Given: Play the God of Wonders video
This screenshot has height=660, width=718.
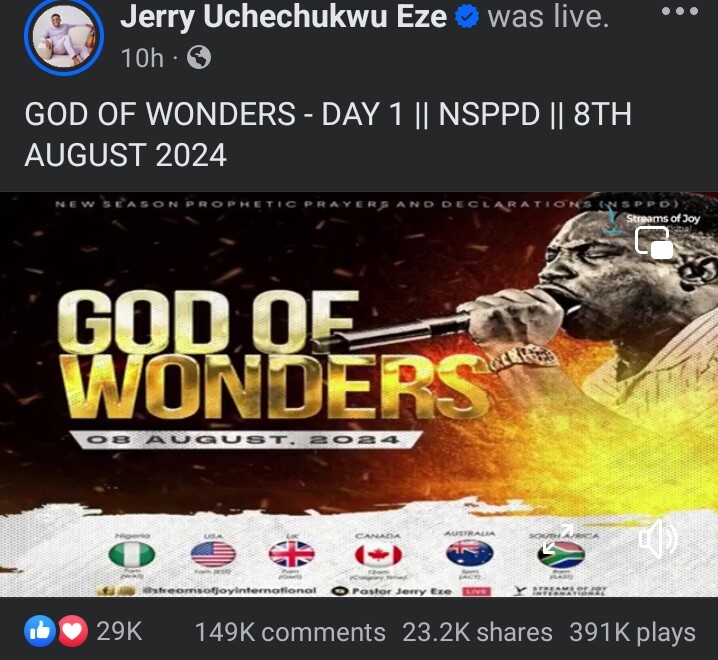Looking at the screenshot, I should click(359, 394).
